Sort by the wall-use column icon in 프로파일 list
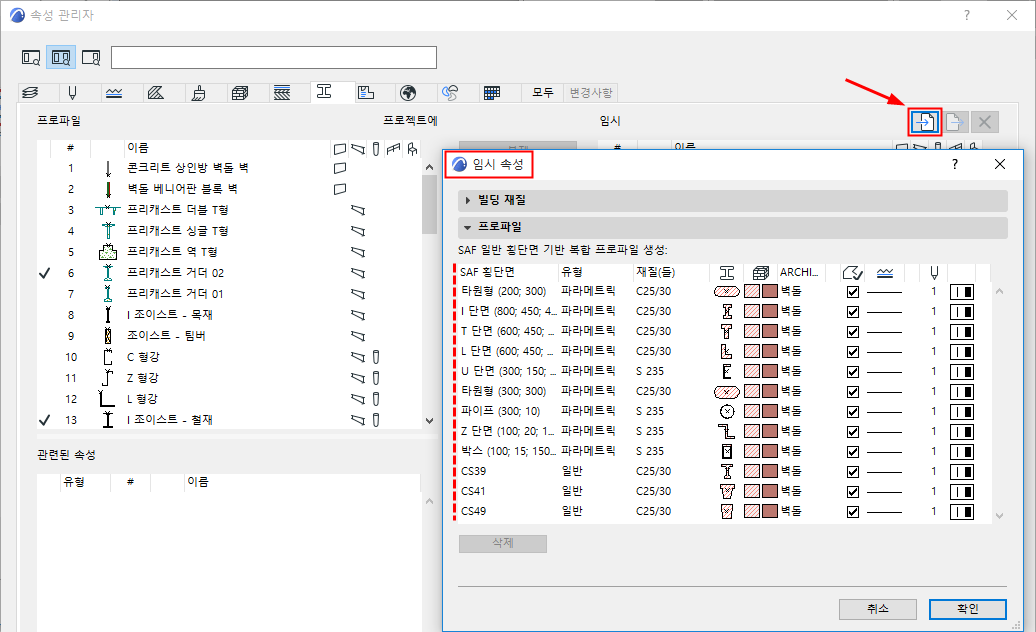Image resolution: width=1036 pixels, height=632 pixels. (340, 149)
